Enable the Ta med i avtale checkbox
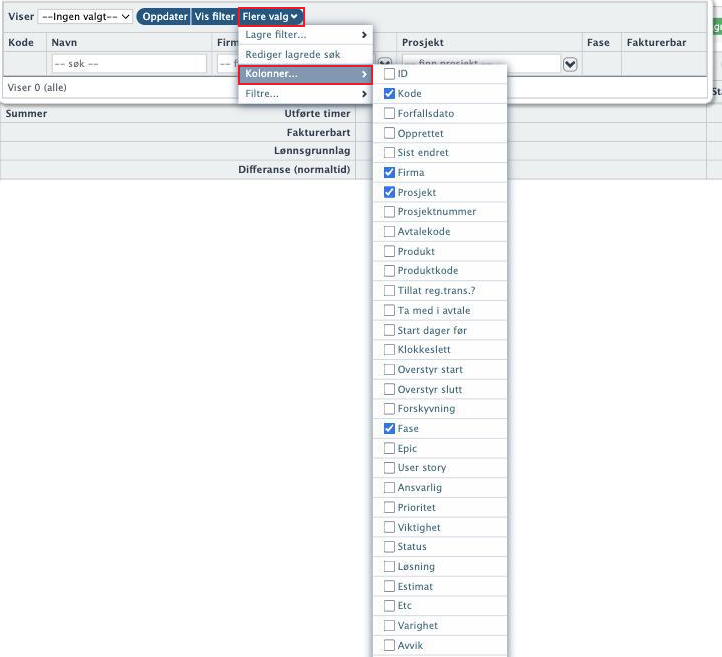 click(x=390, y=310)
